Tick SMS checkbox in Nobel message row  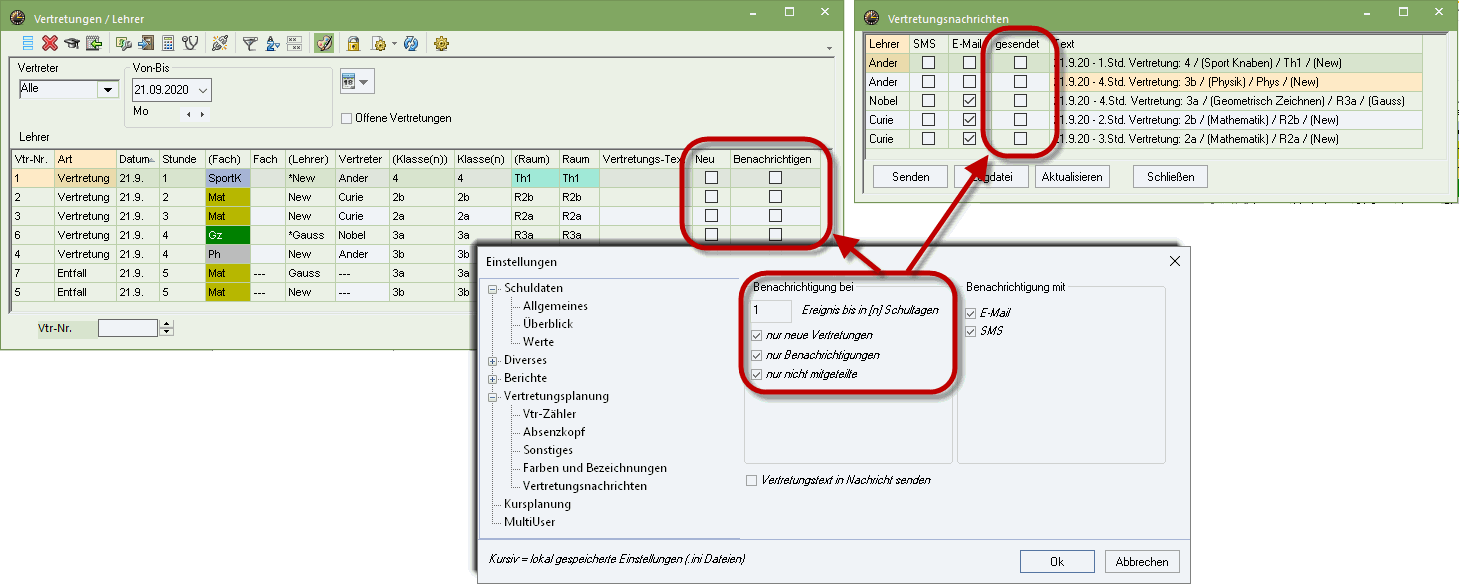pos(928,101)
